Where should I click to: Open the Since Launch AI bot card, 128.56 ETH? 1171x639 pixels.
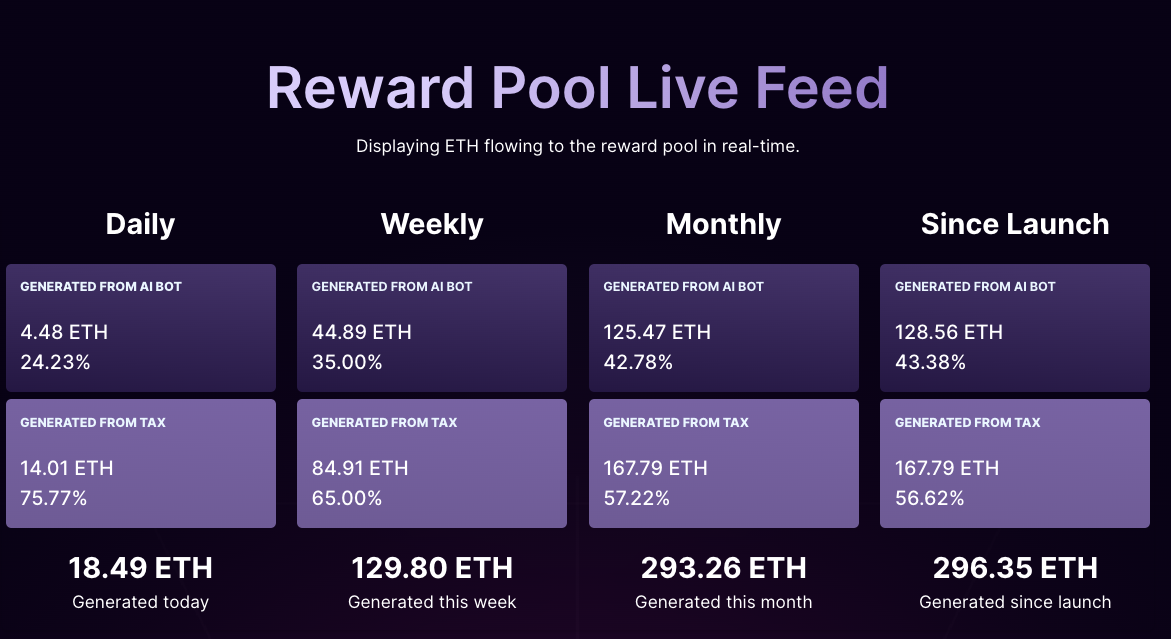point(1015,328)
